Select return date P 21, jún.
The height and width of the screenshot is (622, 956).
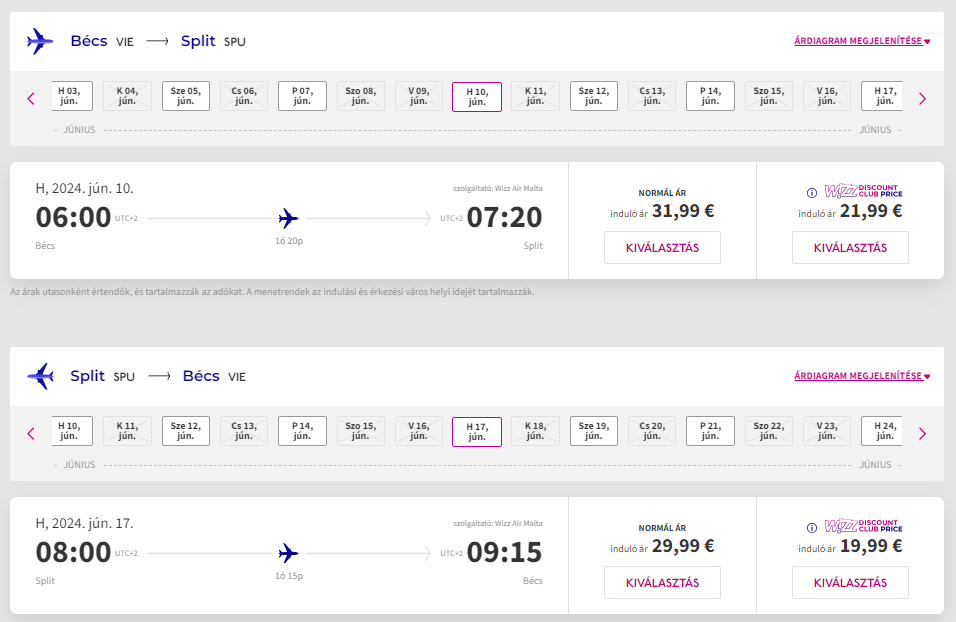[710, 431]
